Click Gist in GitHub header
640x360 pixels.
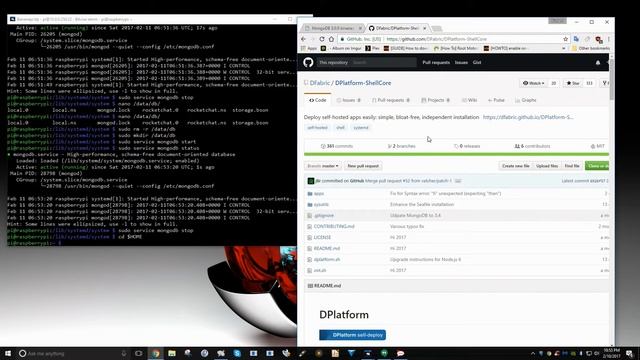point(477,62)
